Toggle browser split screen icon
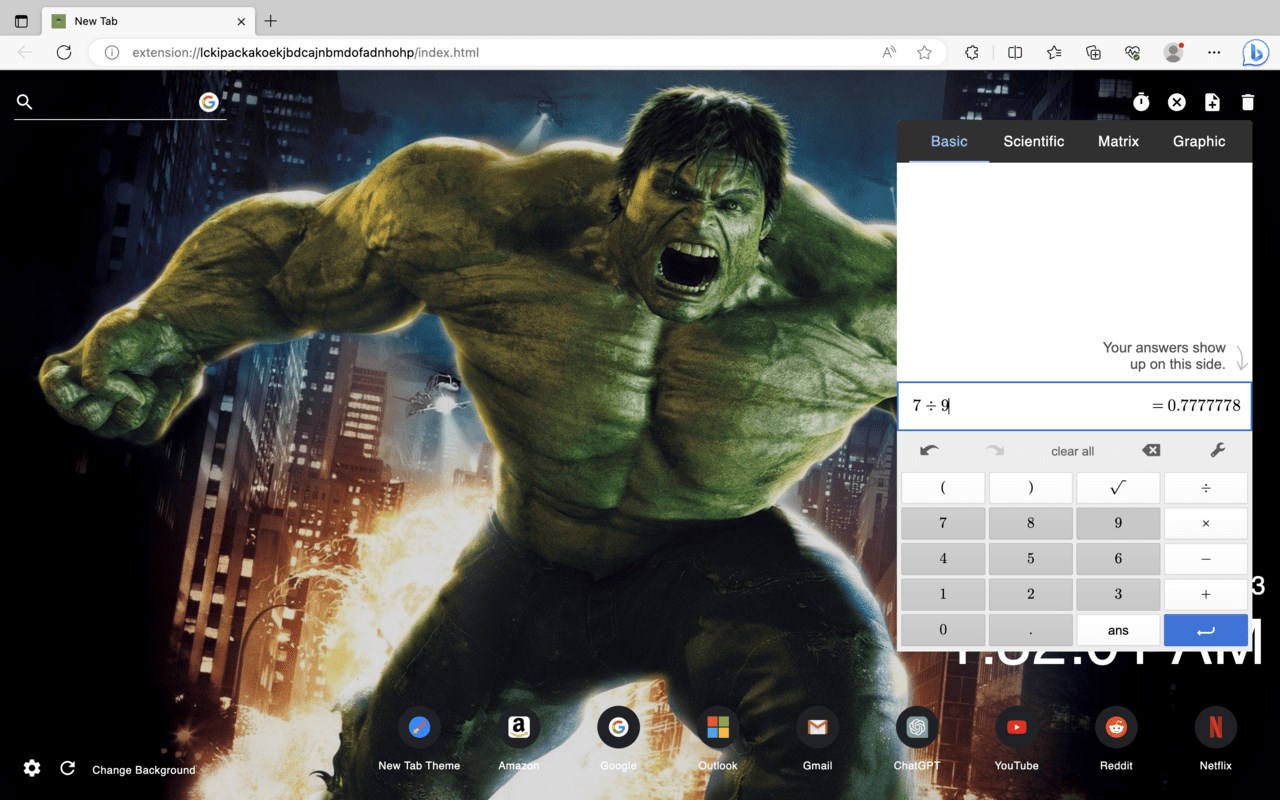The image size is (1280, 800). pos(1015,52)
